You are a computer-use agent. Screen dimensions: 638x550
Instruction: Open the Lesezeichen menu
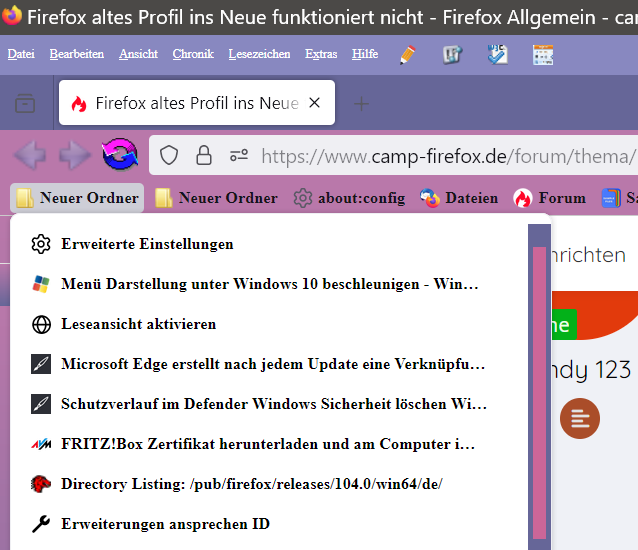click(260, 54)
